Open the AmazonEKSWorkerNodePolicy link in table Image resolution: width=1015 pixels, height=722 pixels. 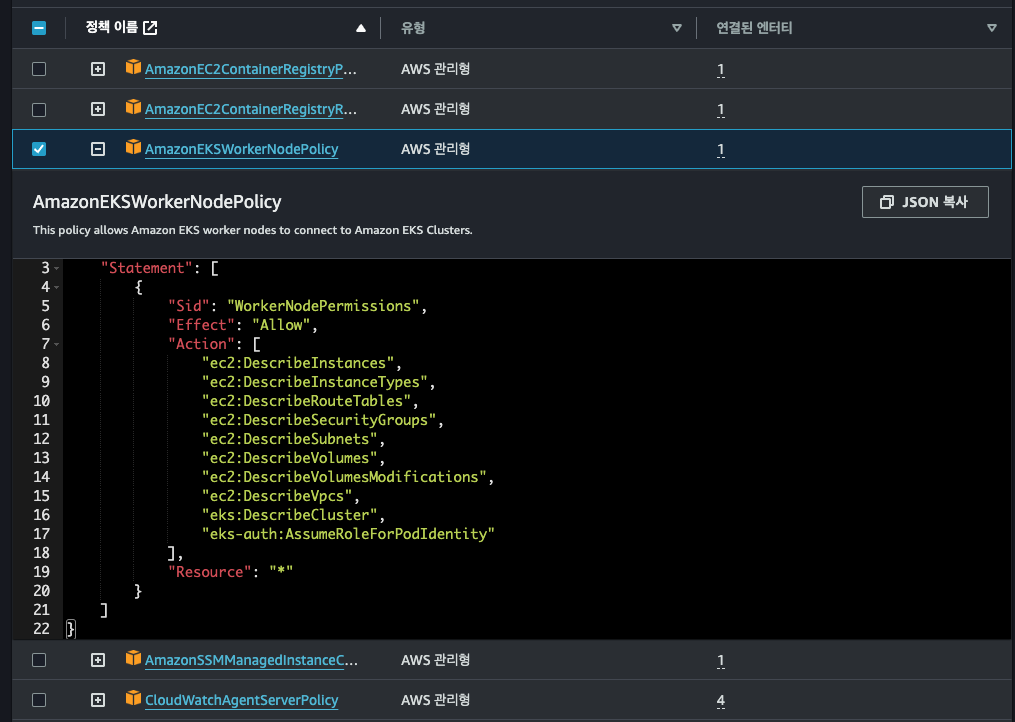(x=241, y=149)
